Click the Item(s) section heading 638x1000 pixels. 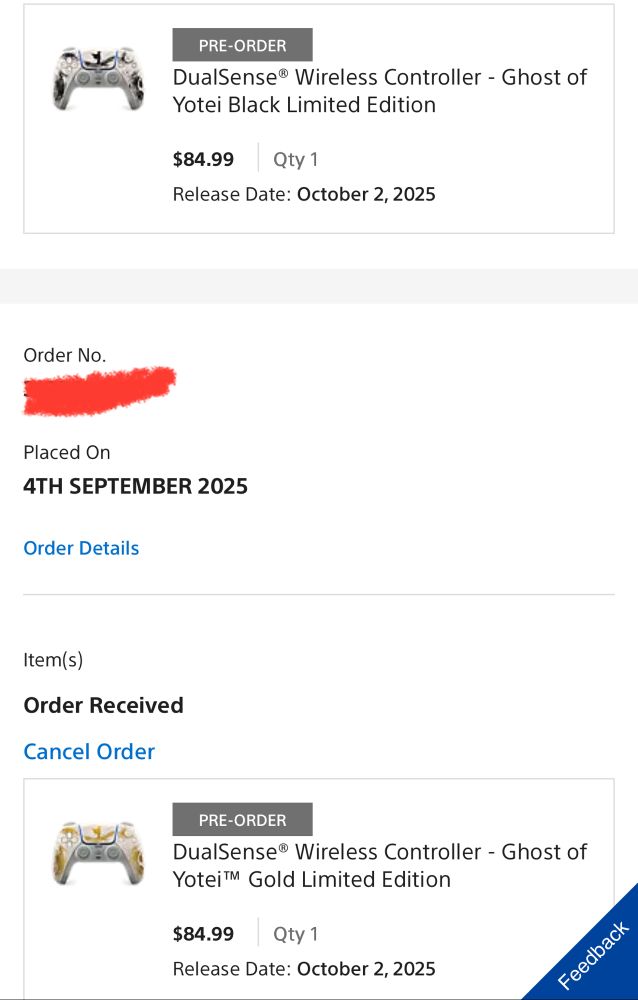[x=53, y=659]
